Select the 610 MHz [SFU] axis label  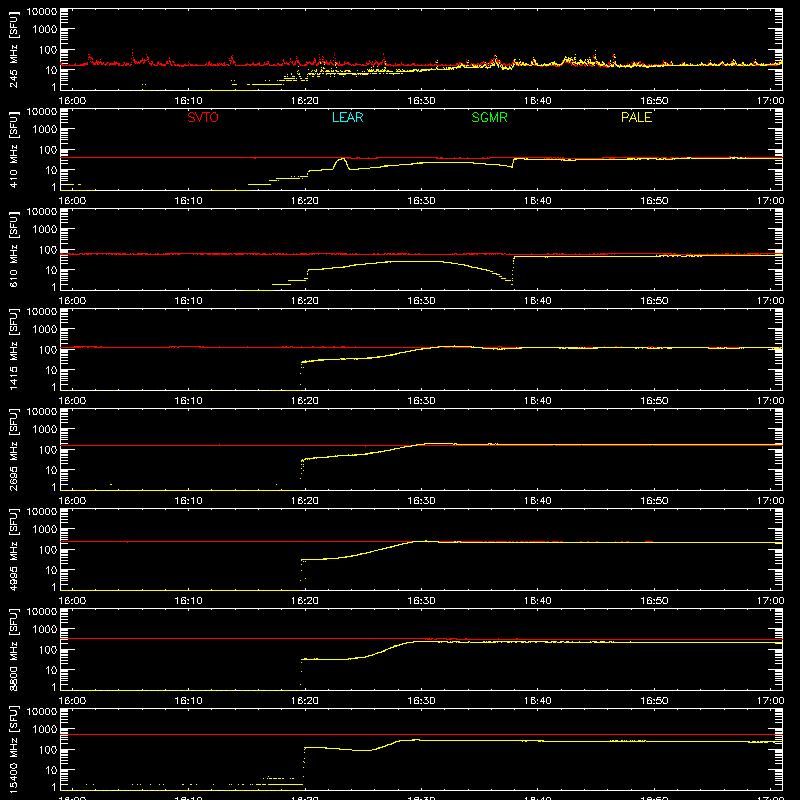pos(14,249)
